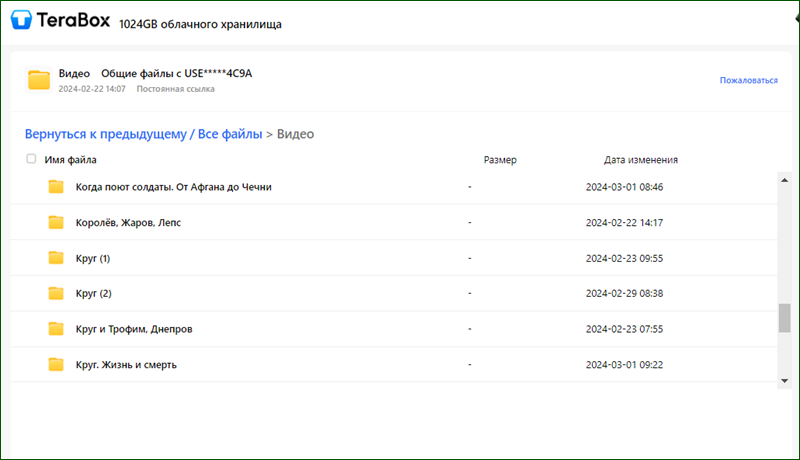Open the Все файлы breadcrumb link
This screenshot has width=800, height=460.
click(230, 134)
